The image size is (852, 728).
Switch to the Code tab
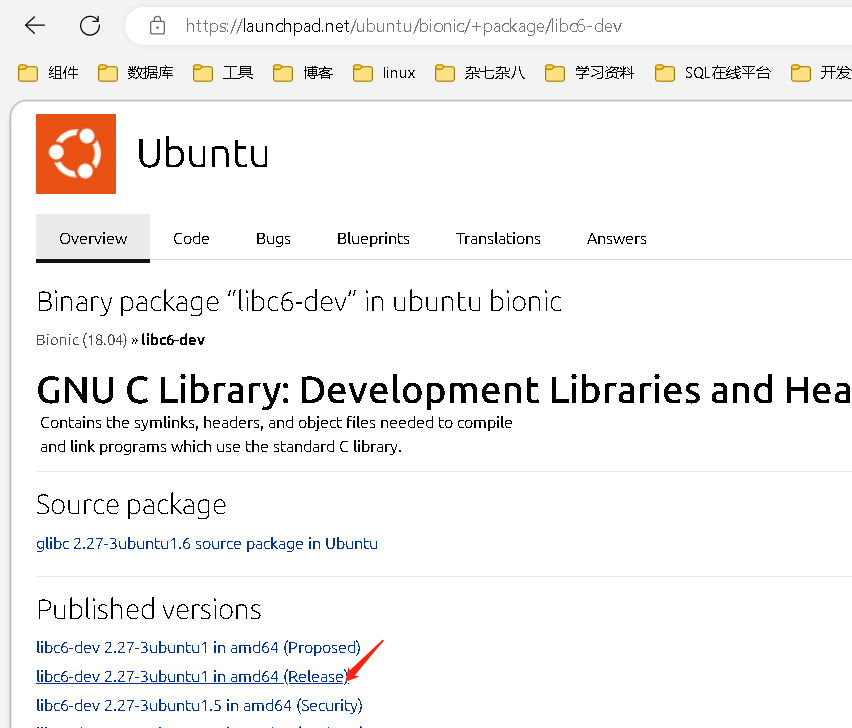click(x=191, y=238)
